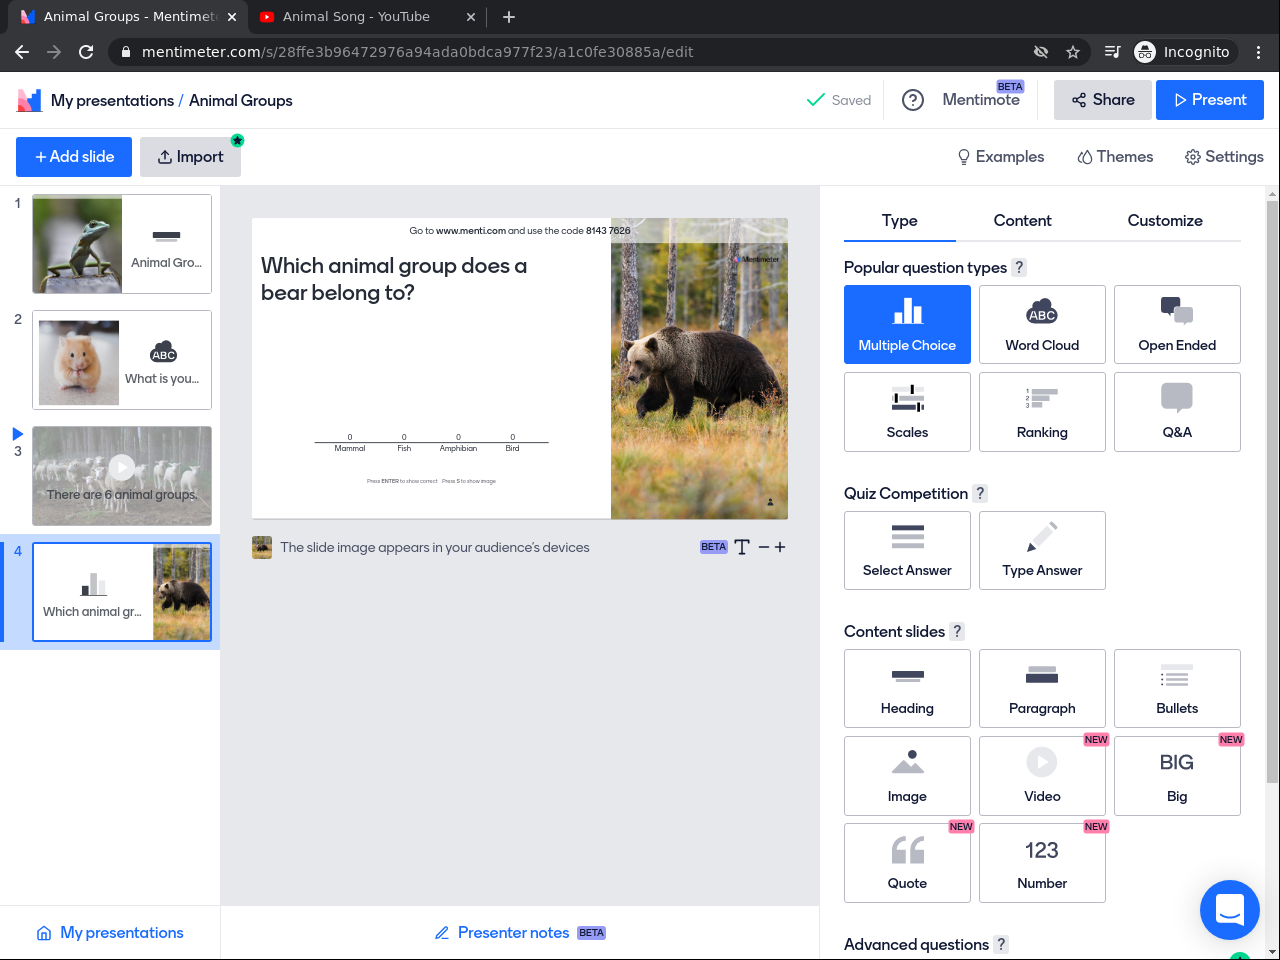Viewport: 1280px width, 960px height.
Task: Select the Q&A question type
Action: pos(1177,412)
